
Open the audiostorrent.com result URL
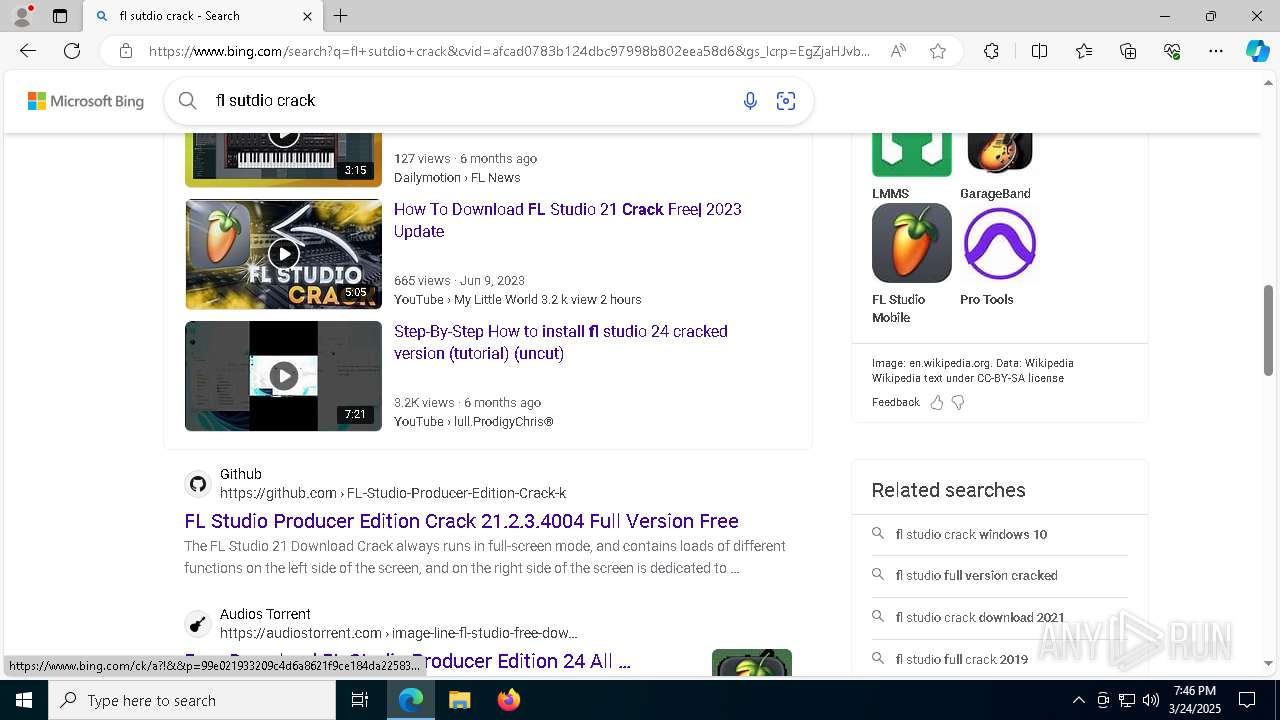point(399,633)
